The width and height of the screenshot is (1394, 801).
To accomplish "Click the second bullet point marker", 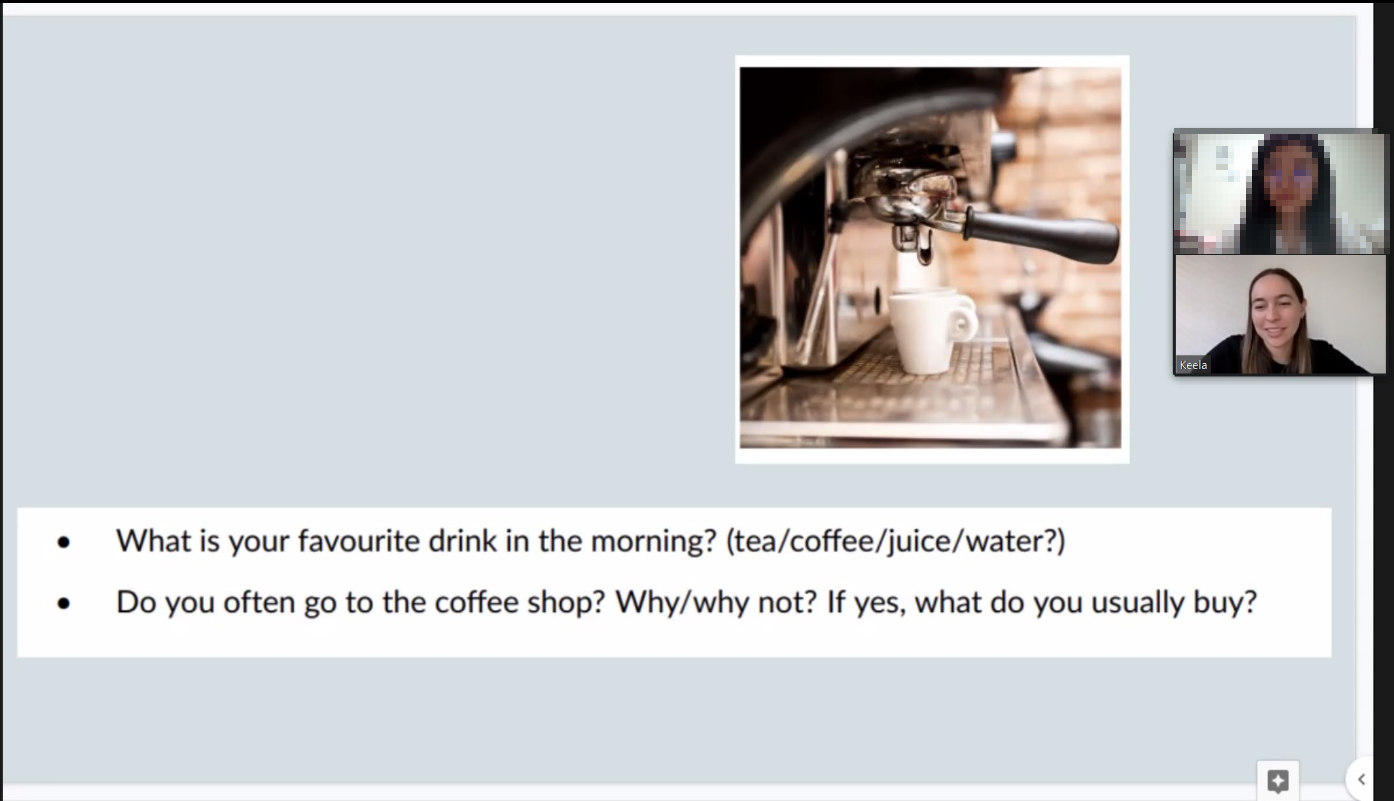I will point(64,604).
